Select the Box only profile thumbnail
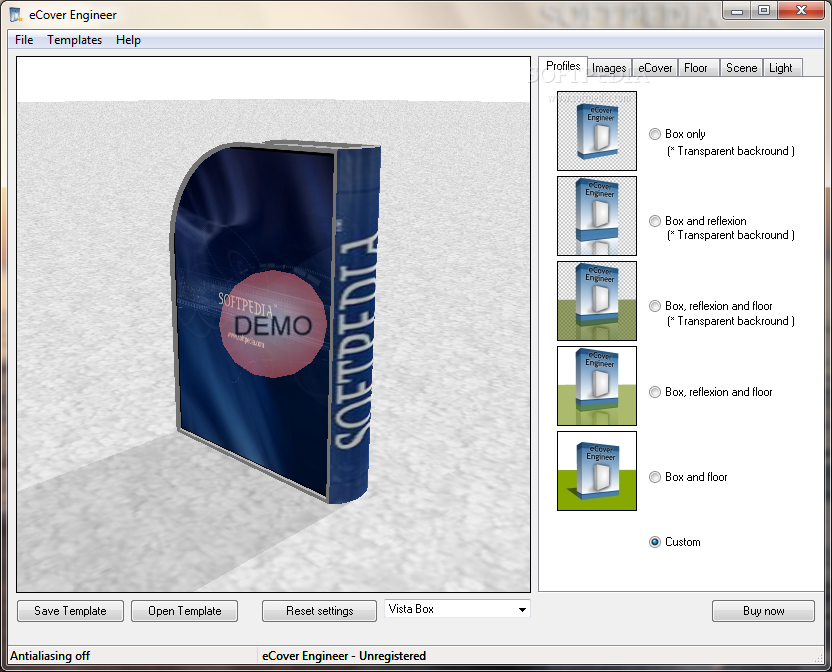Screen dimensions: 832x672 pyautogui.click(x=596, y=131)
